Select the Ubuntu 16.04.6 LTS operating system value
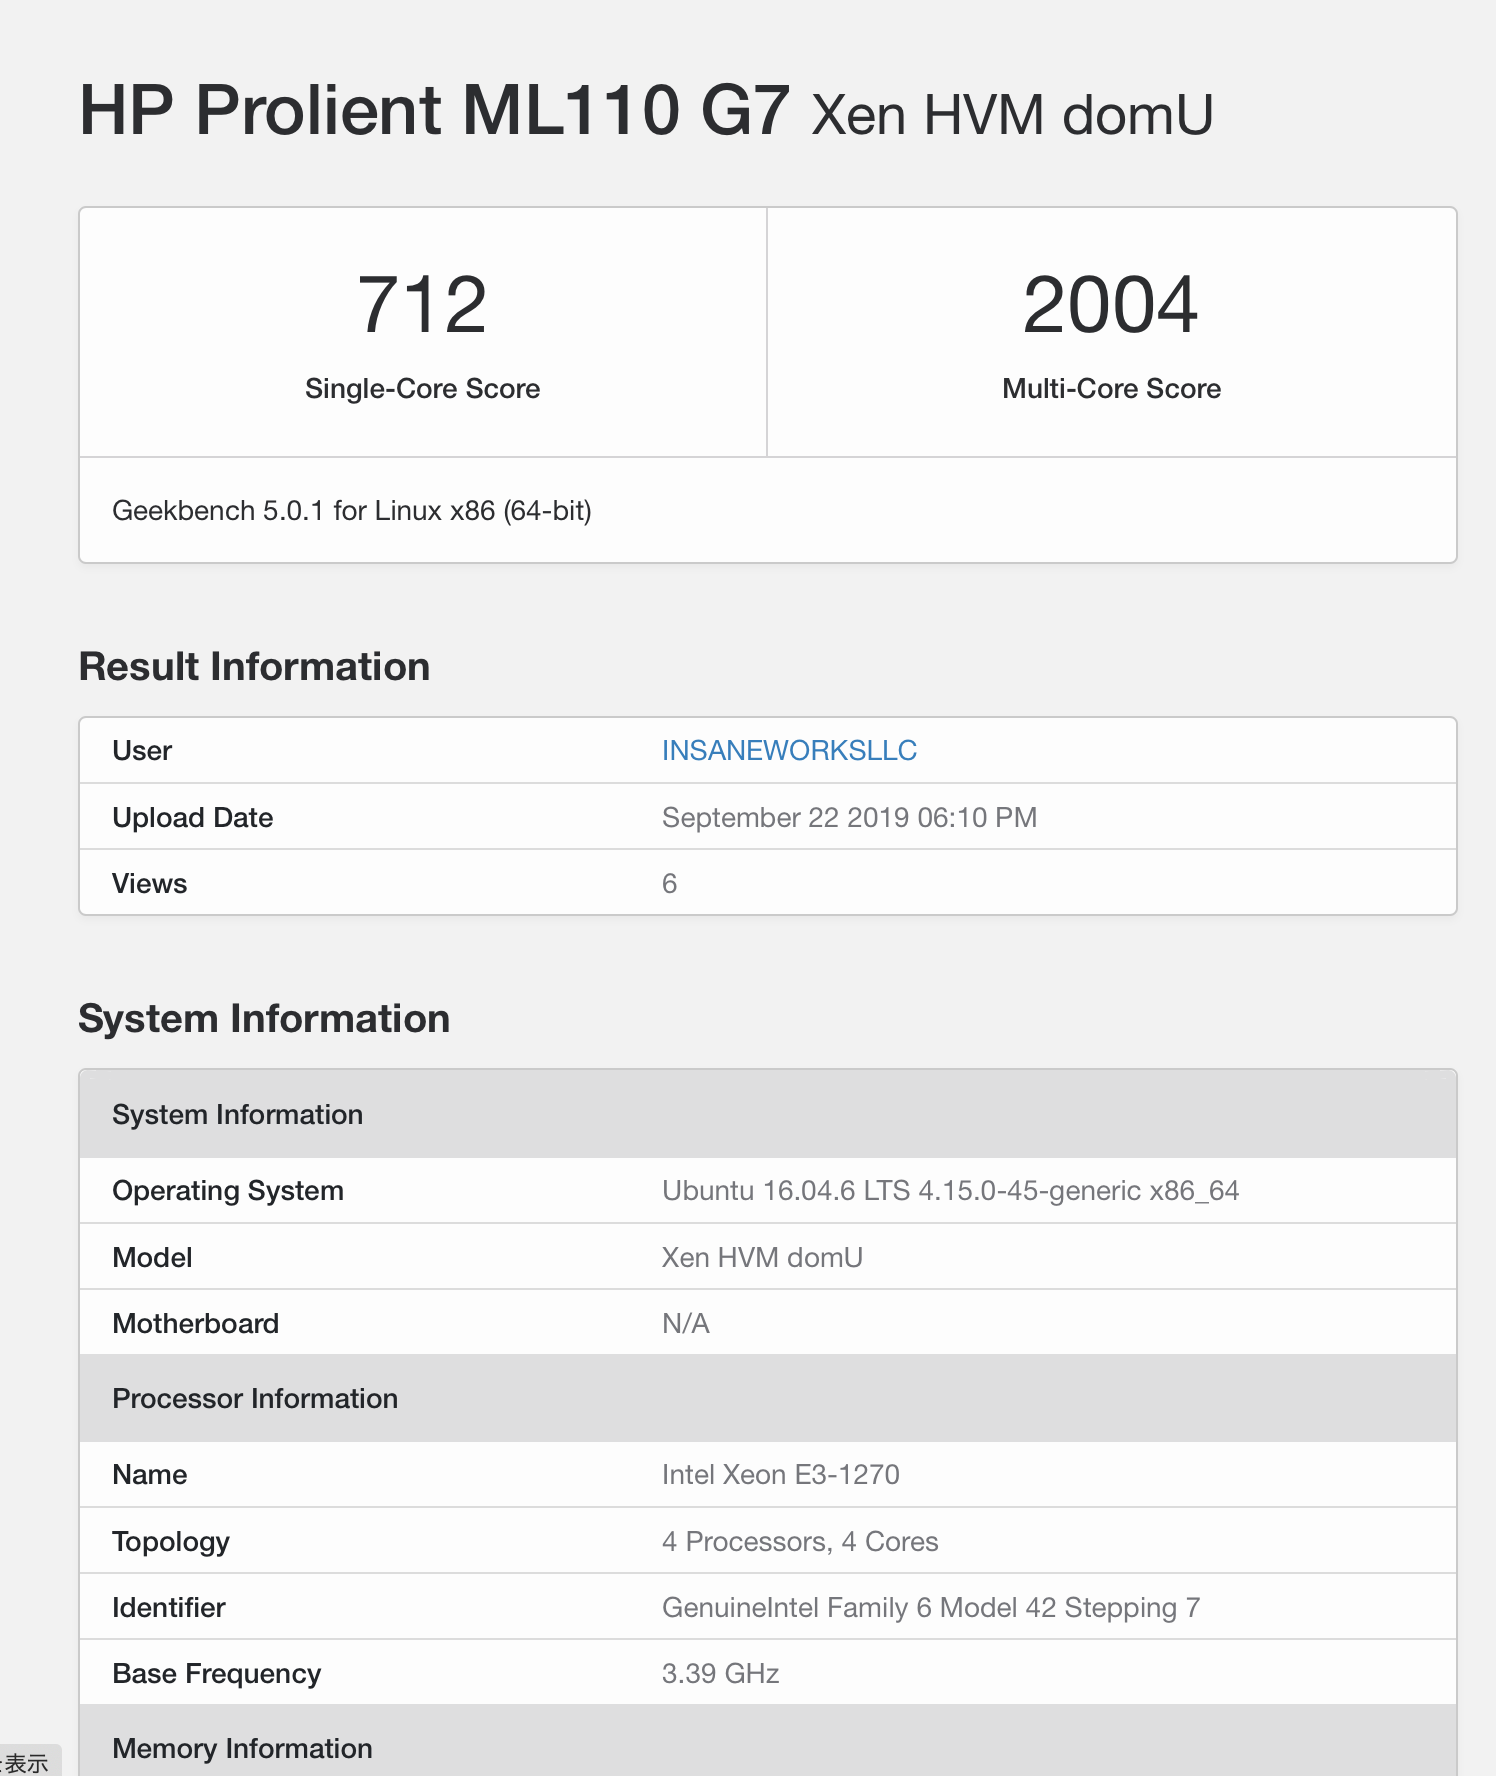Image resolution: width=1496 pixels, height=1776 pixels. 950,1190
